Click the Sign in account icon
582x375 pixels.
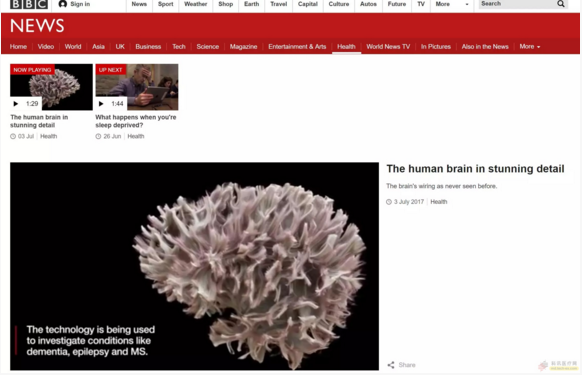coord(63,4)
